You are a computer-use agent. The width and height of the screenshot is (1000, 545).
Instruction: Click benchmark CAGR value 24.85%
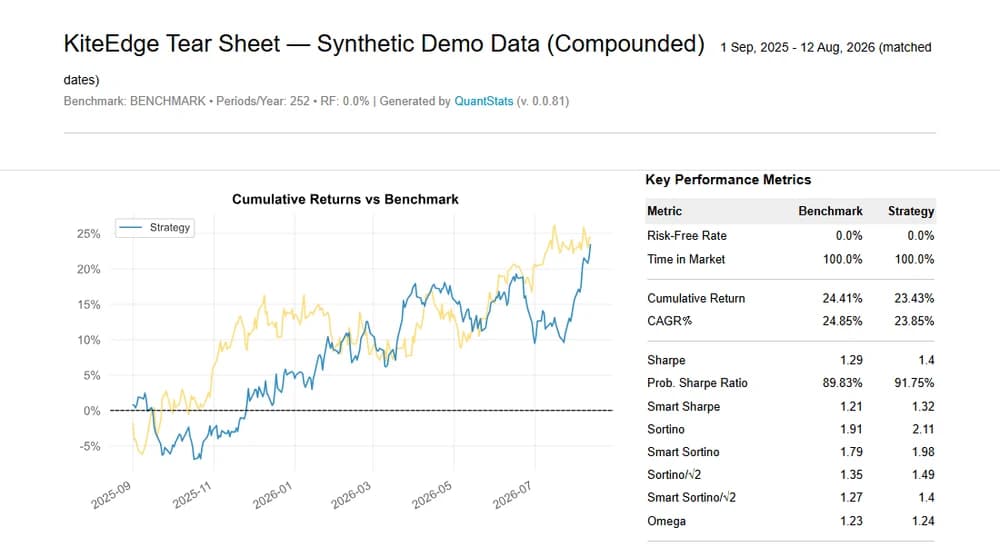842,321
